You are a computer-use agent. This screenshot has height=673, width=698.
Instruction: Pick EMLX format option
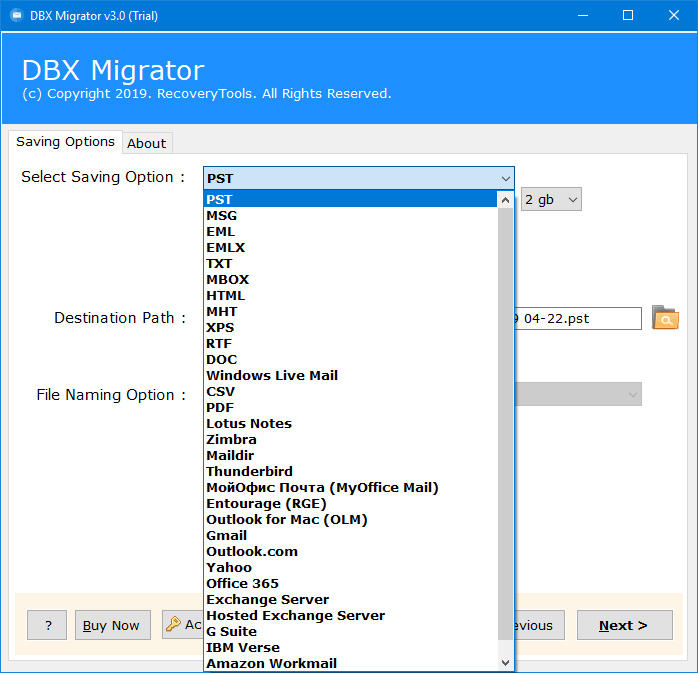350,247
